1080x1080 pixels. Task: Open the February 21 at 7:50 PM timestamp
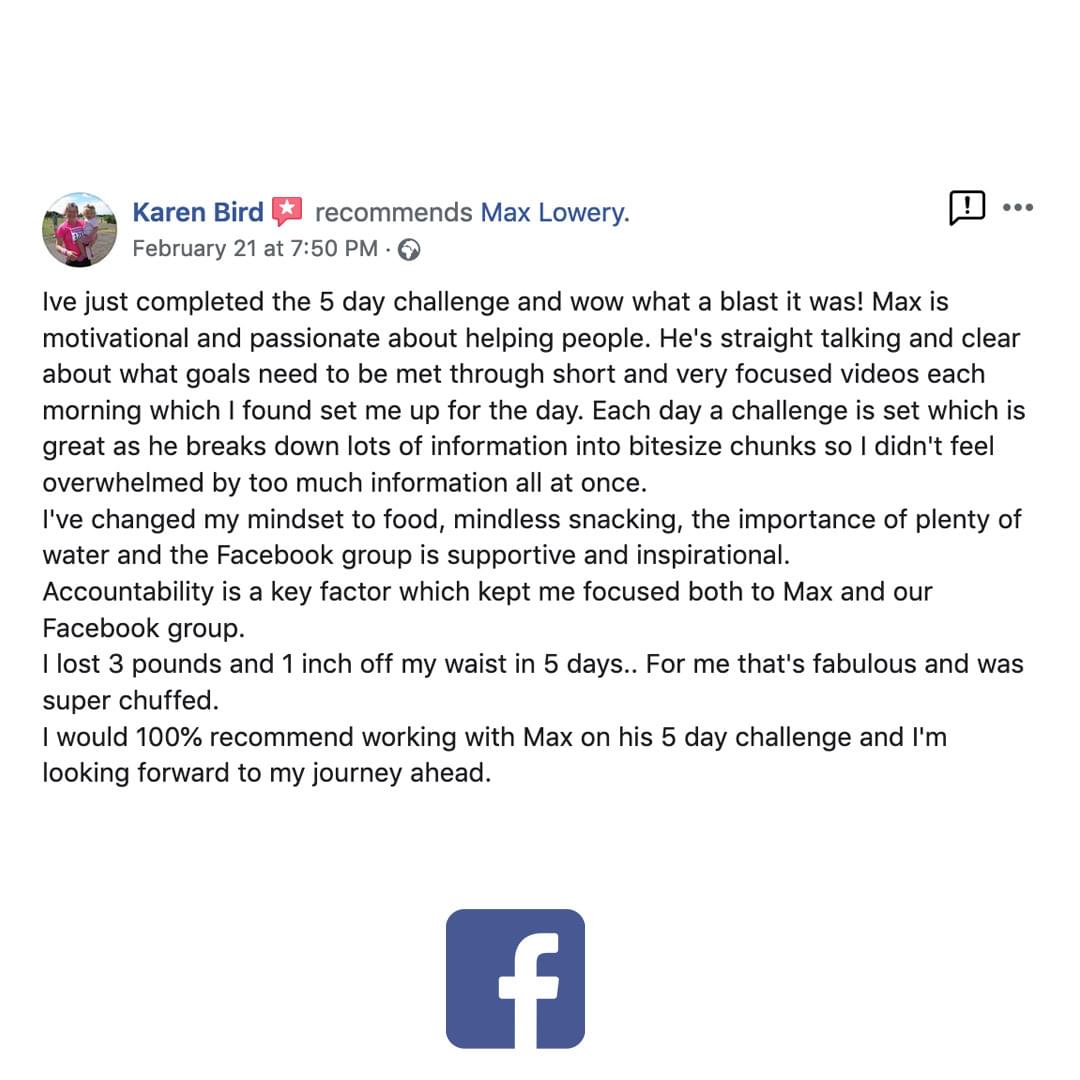pos(255,248)
